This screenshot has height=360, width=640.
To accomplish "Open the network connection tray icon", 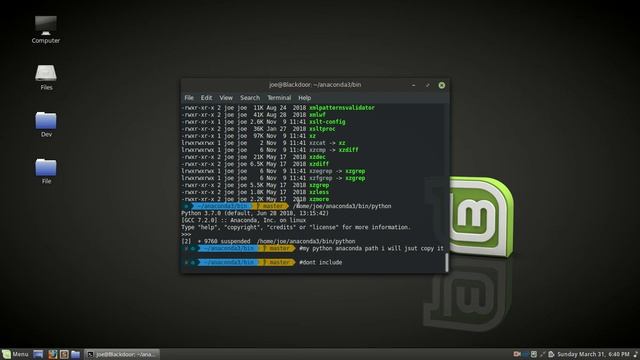I will (x=542, y=354).
